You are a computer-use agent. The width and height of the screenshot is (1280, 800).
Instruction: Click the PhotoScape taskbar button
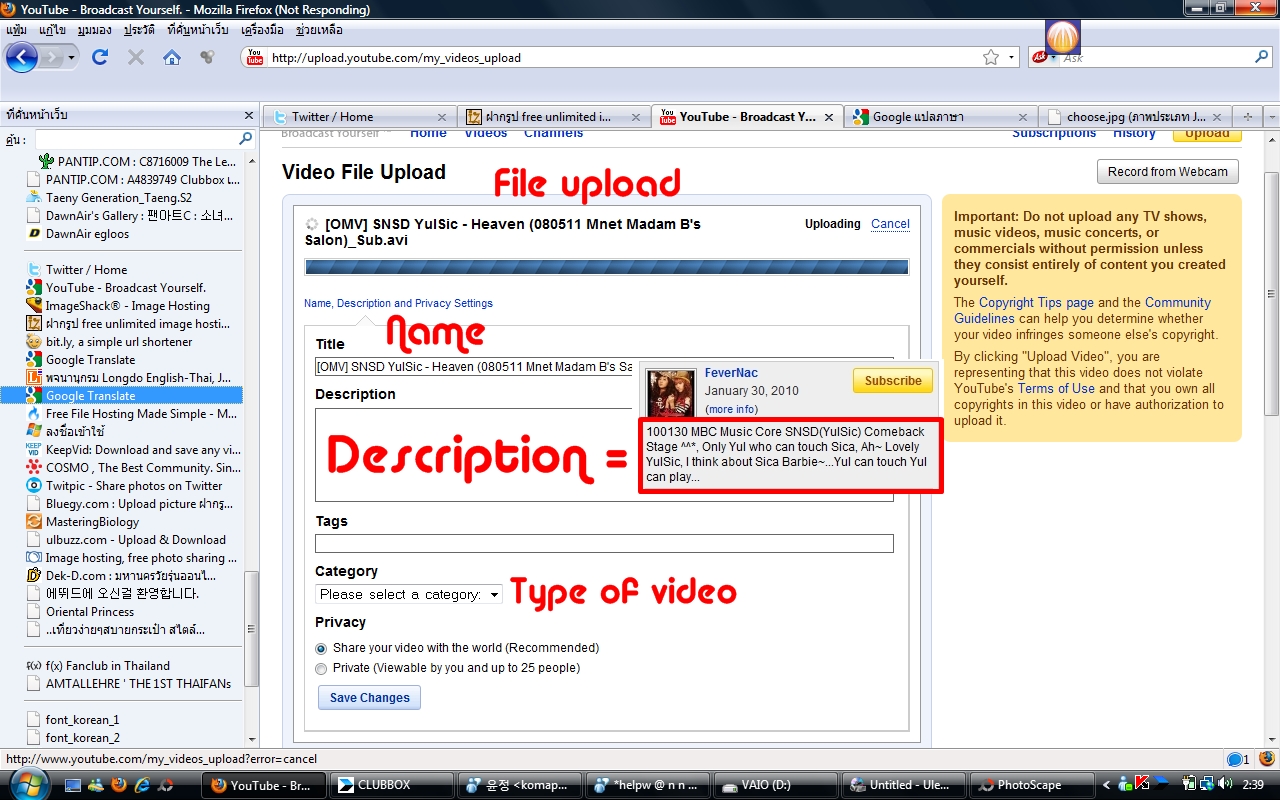tap(1031, 785)
